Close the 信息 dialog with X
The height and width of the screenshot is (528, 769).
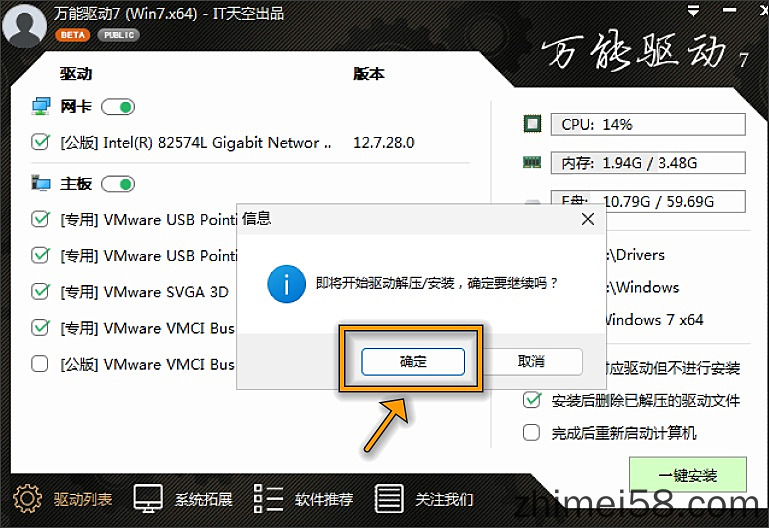point(588,219)
